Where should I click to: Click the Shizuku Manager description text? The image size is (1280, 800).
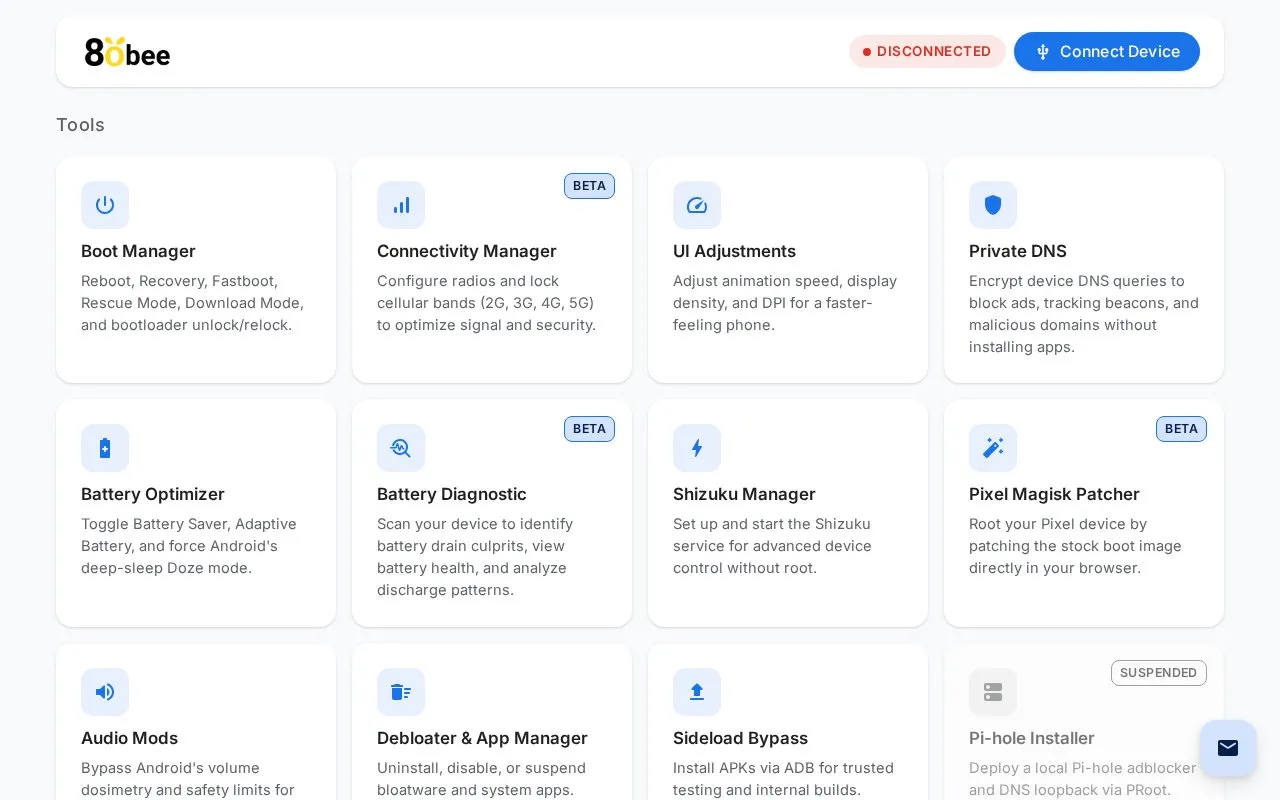tap(772, 546)
